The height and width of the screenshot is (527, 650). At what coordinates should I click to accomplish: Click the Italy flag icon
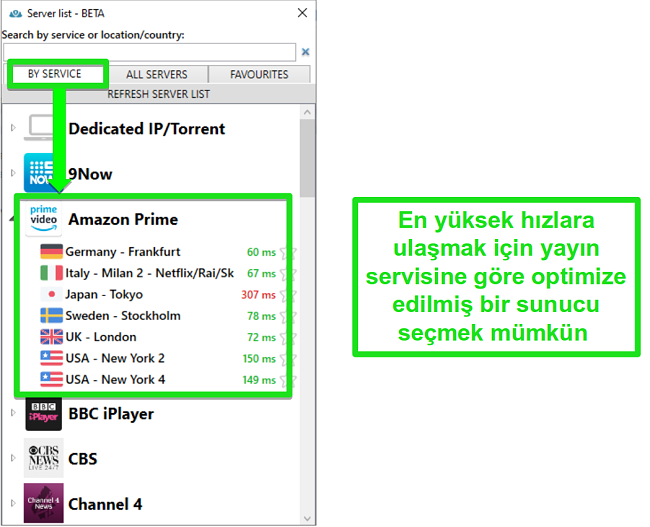51,273
